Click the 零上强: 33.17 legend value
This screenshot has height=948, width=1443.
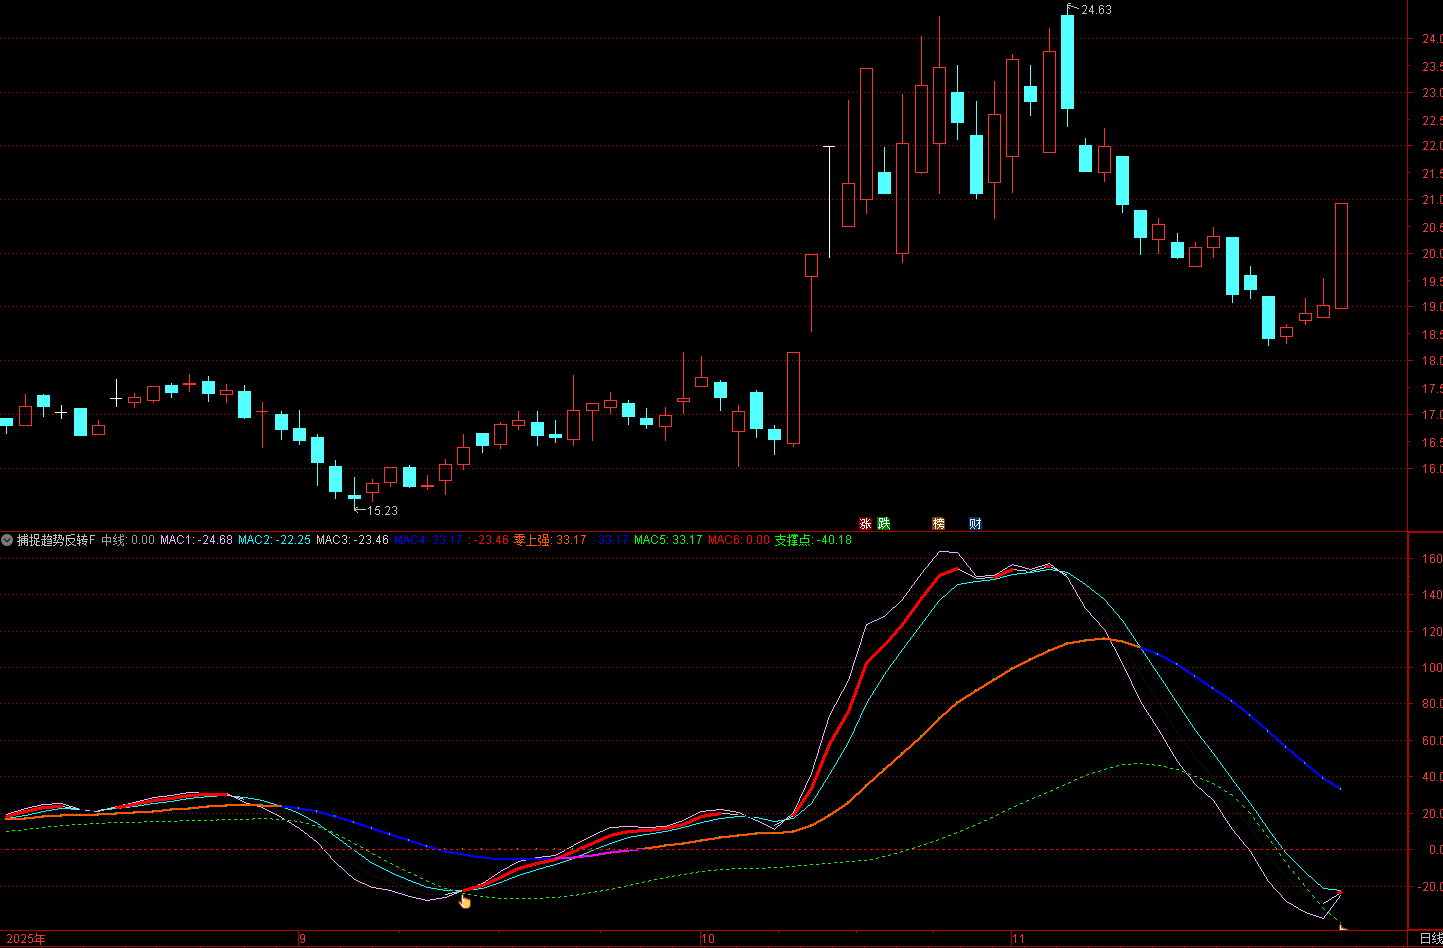[550, 540]
